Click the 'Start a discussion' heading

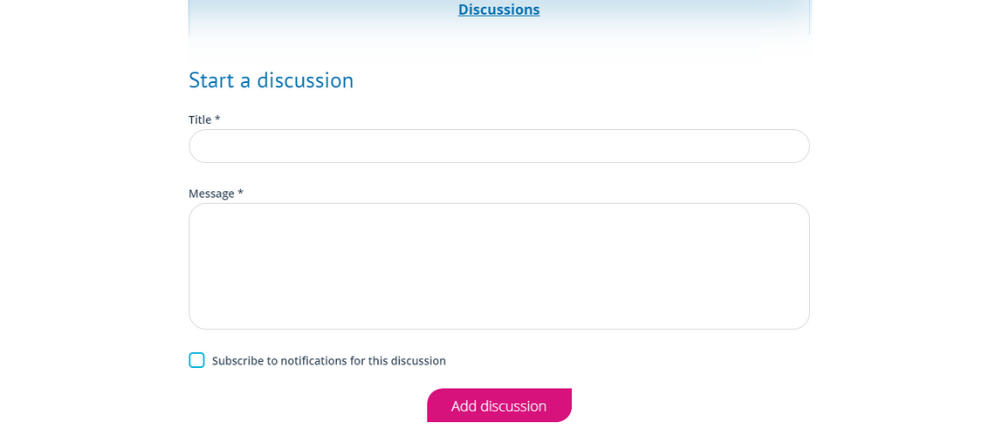coord(271,80)
